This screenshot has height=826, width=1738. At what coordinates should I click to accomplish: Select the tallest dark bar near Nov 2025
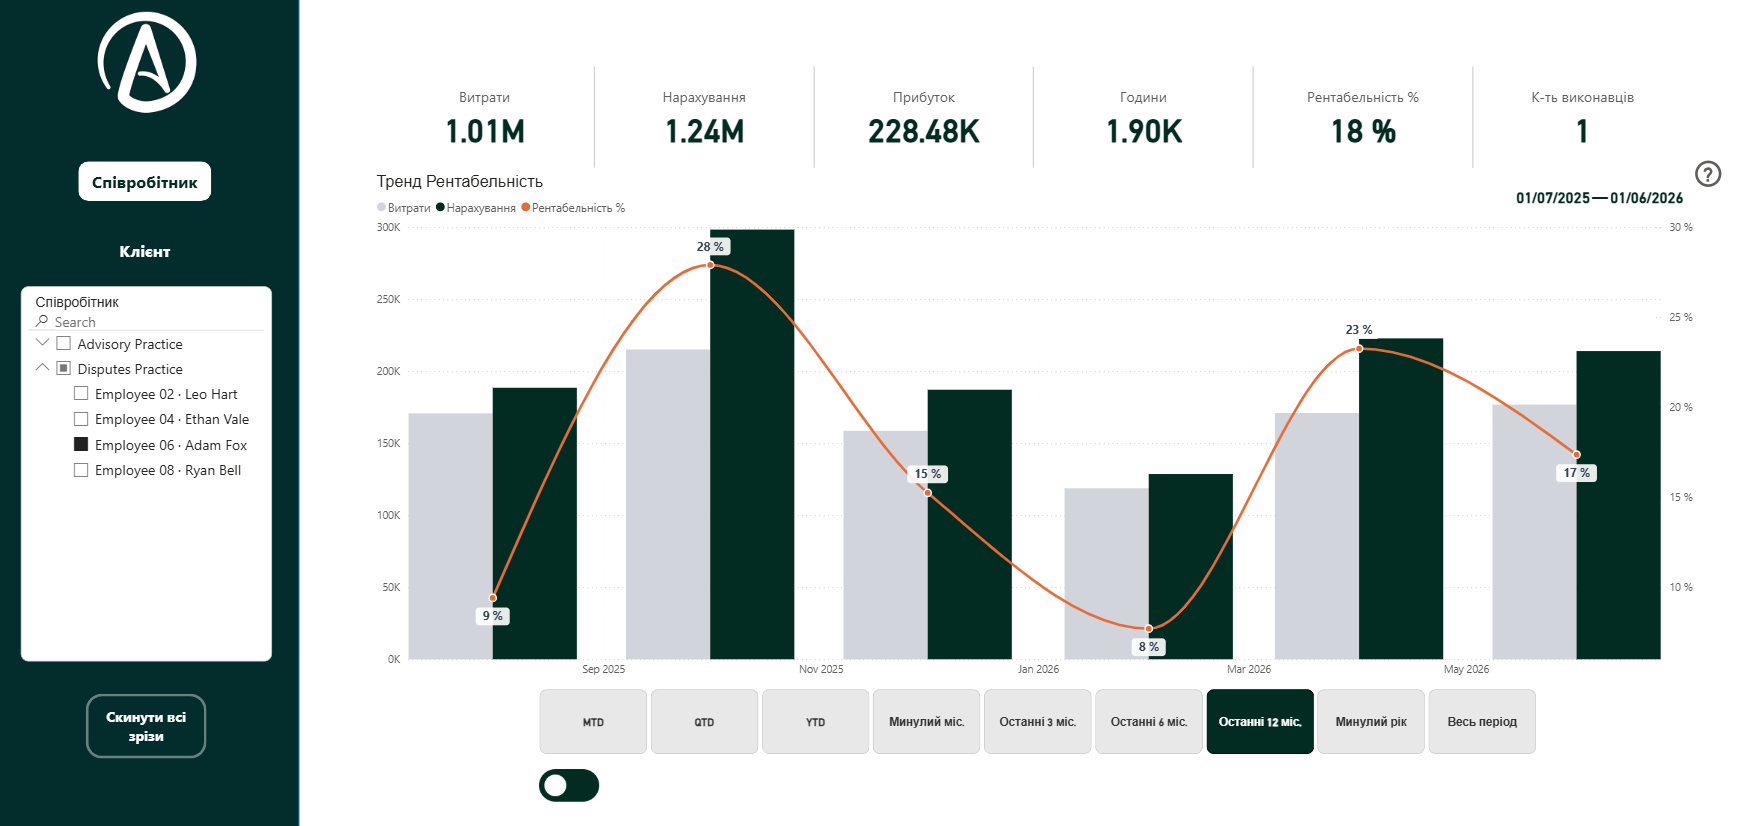tap(752, 444)
